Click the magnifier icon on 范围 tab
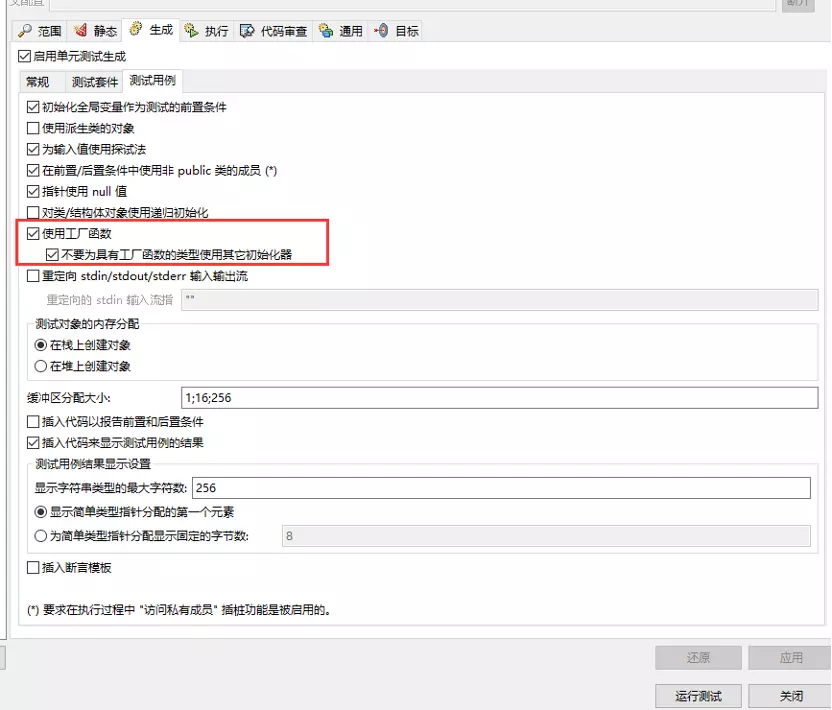 pyautogui.click(x=25, y=31)
